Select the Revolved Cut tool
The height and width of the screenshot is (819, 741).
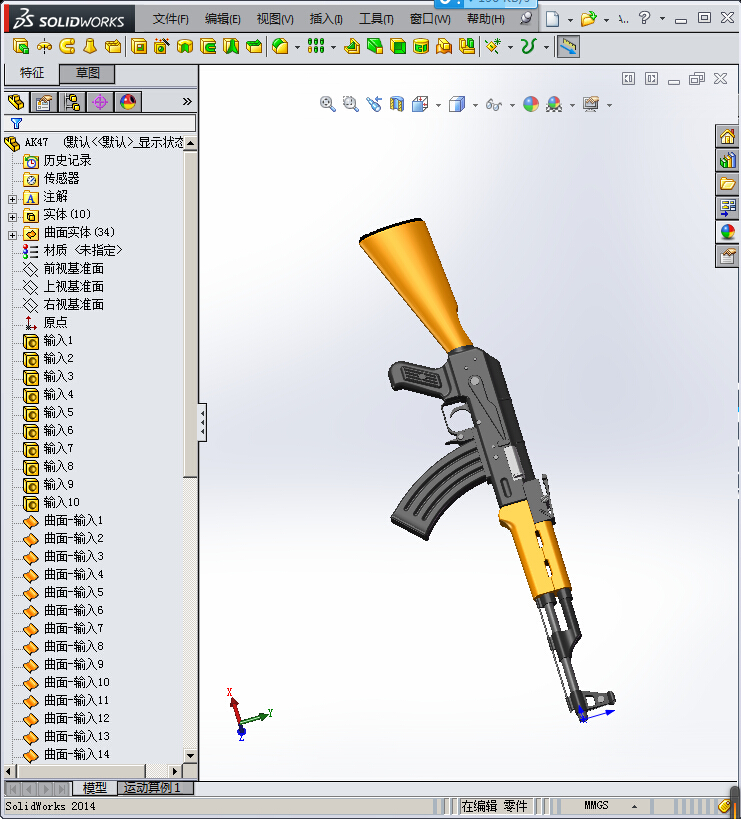click(x=185, y=46)
